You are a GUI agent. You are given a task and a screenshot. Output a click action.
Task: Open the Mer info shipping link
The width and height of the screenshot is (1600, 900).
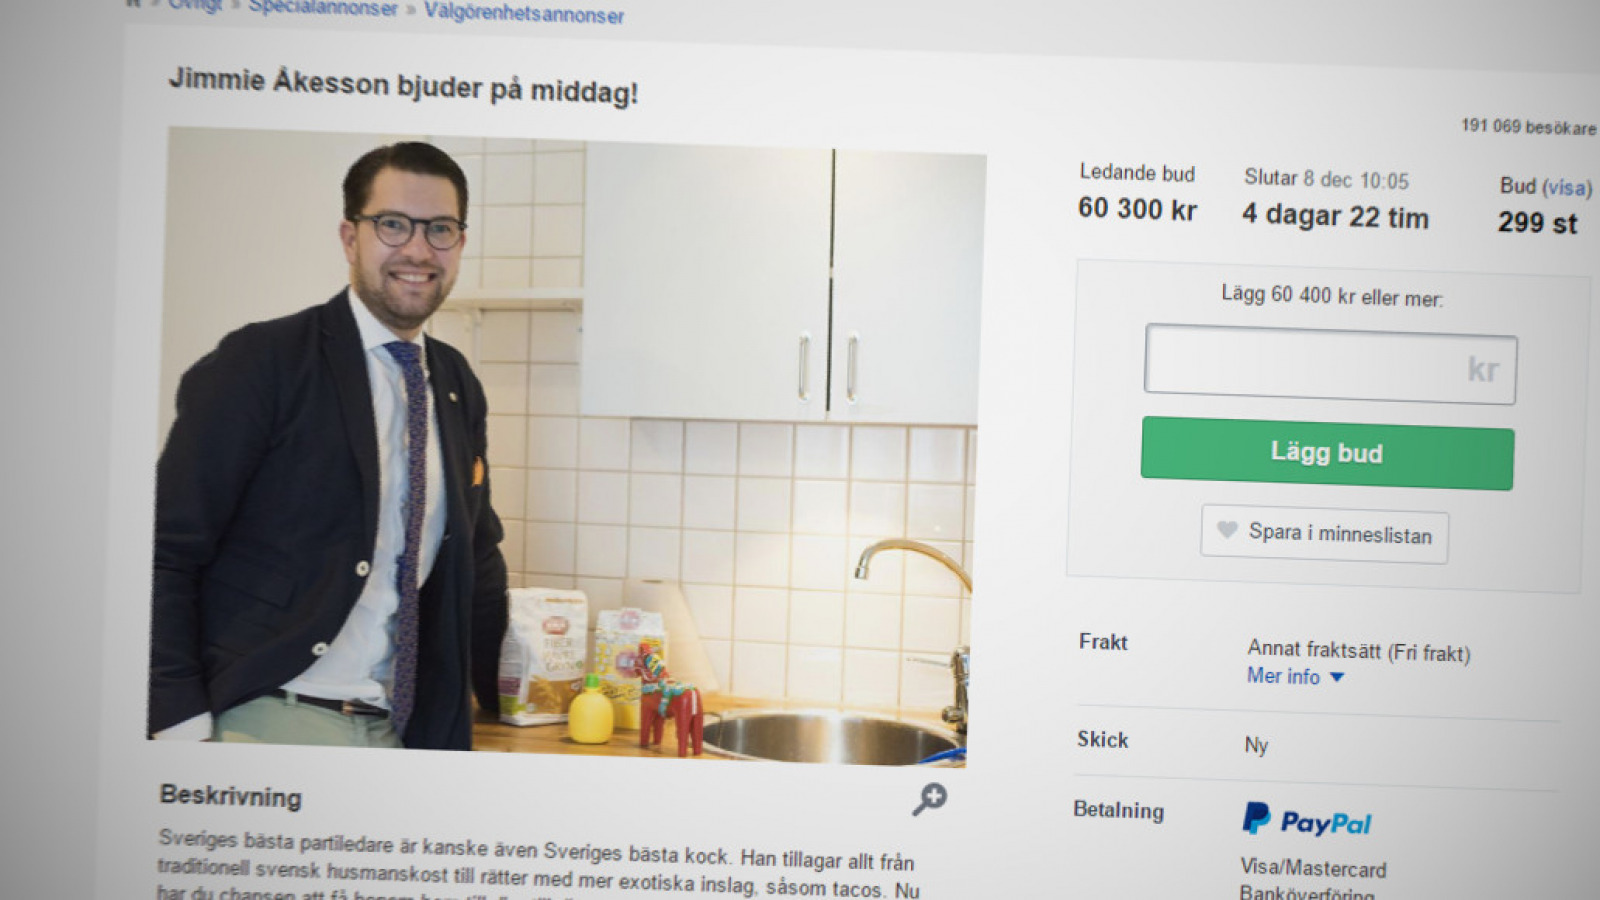[1283, 676]
